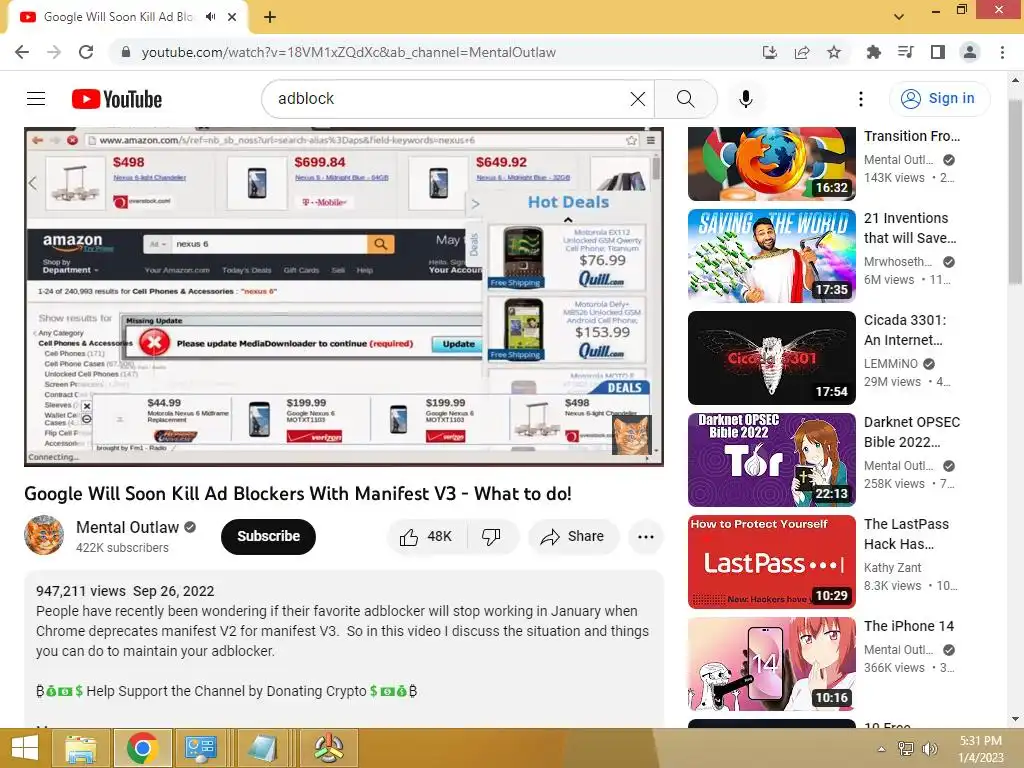Switch to Chrome on the taskbar

(x=142, y=748)
